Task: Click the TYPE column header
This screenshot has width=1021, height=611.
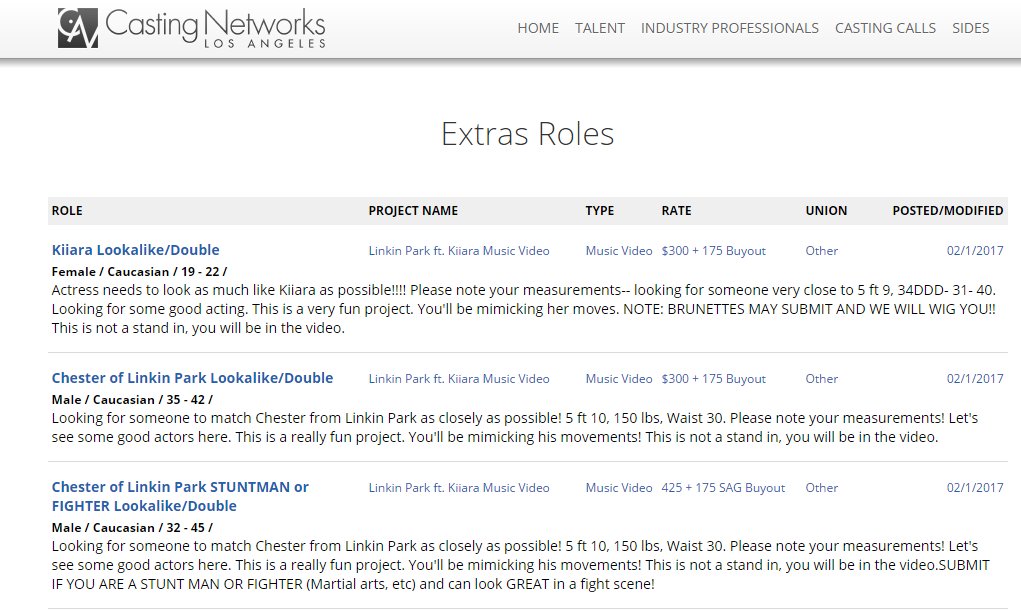Action: 600,211
